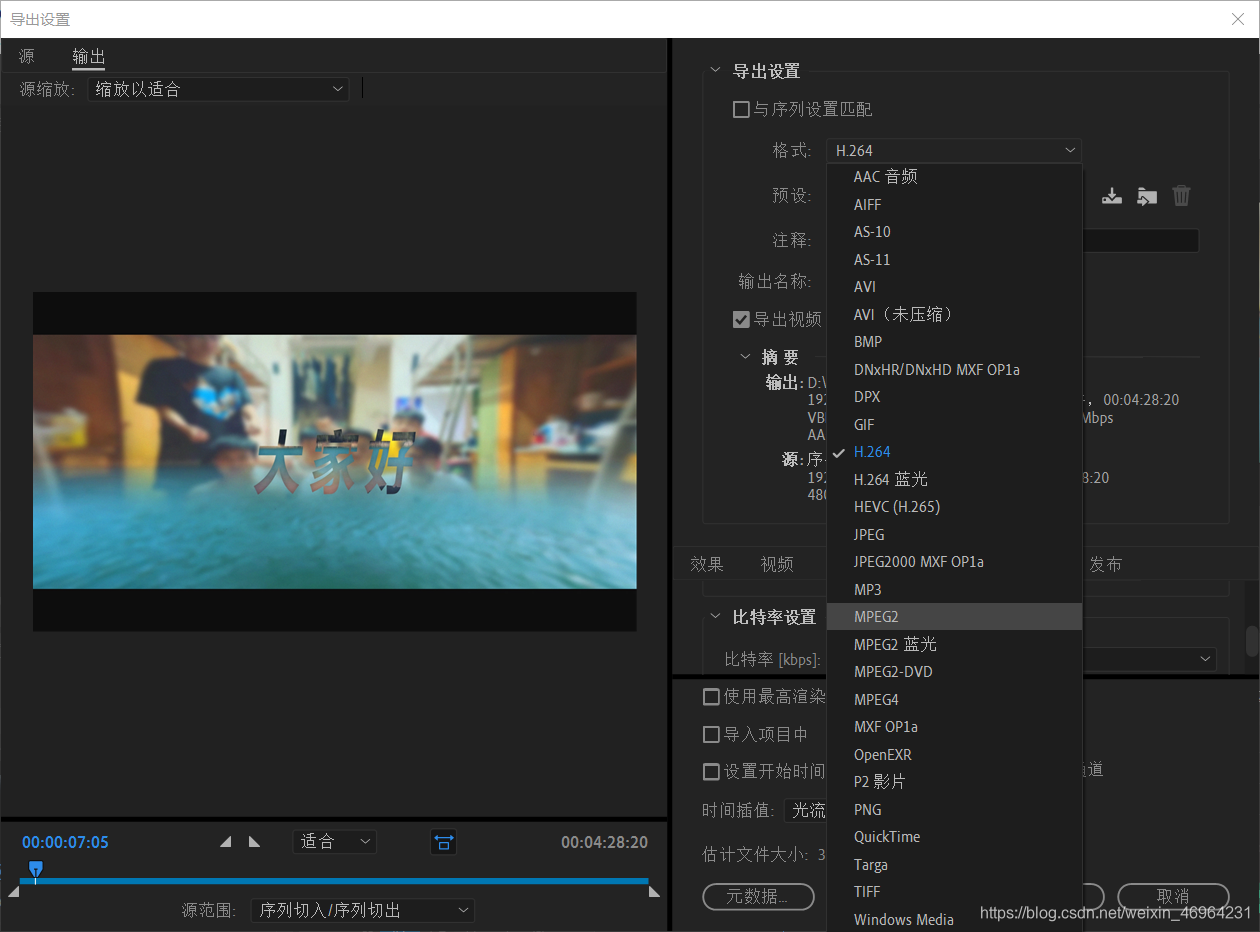The height and width of the screenshot is (932, 1260).
Task: Set the in point marker
Action: [225, 842]
